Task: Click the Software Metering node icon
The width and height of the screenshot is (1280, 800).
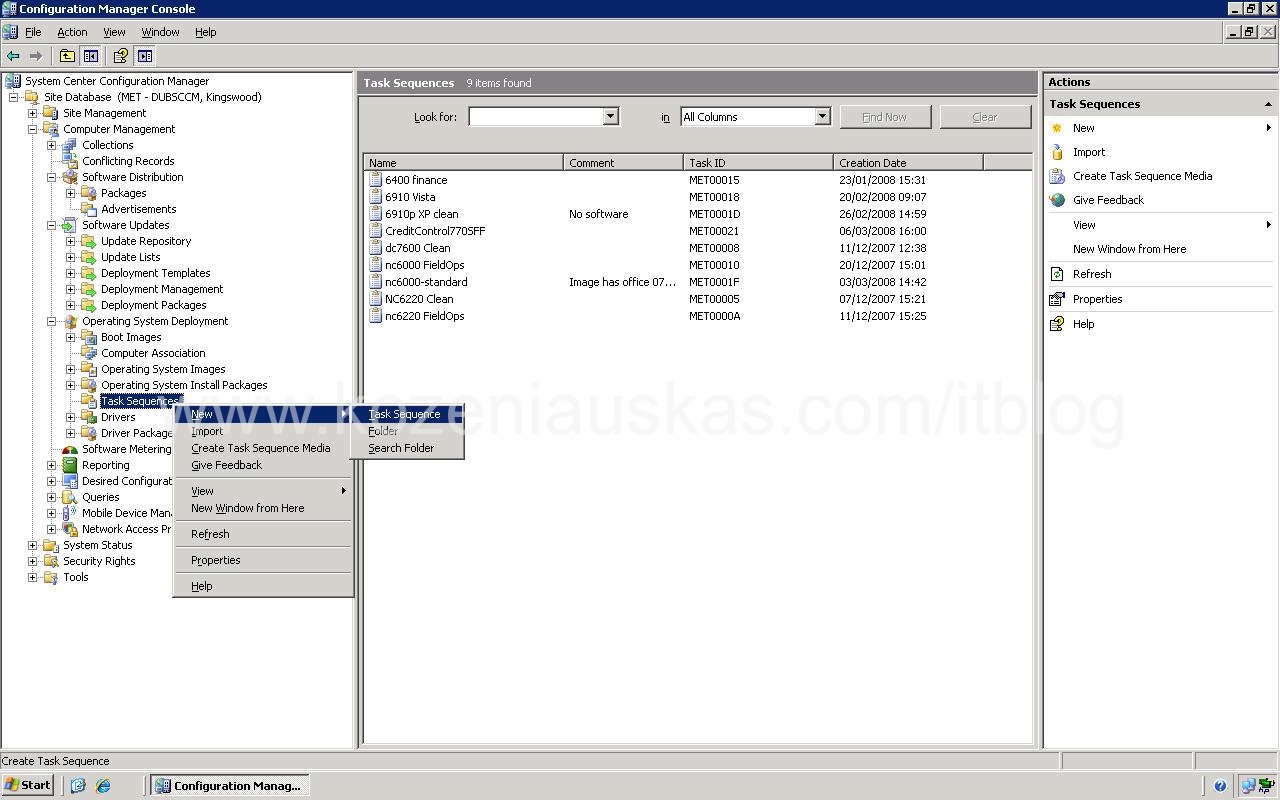Action: 70,449
